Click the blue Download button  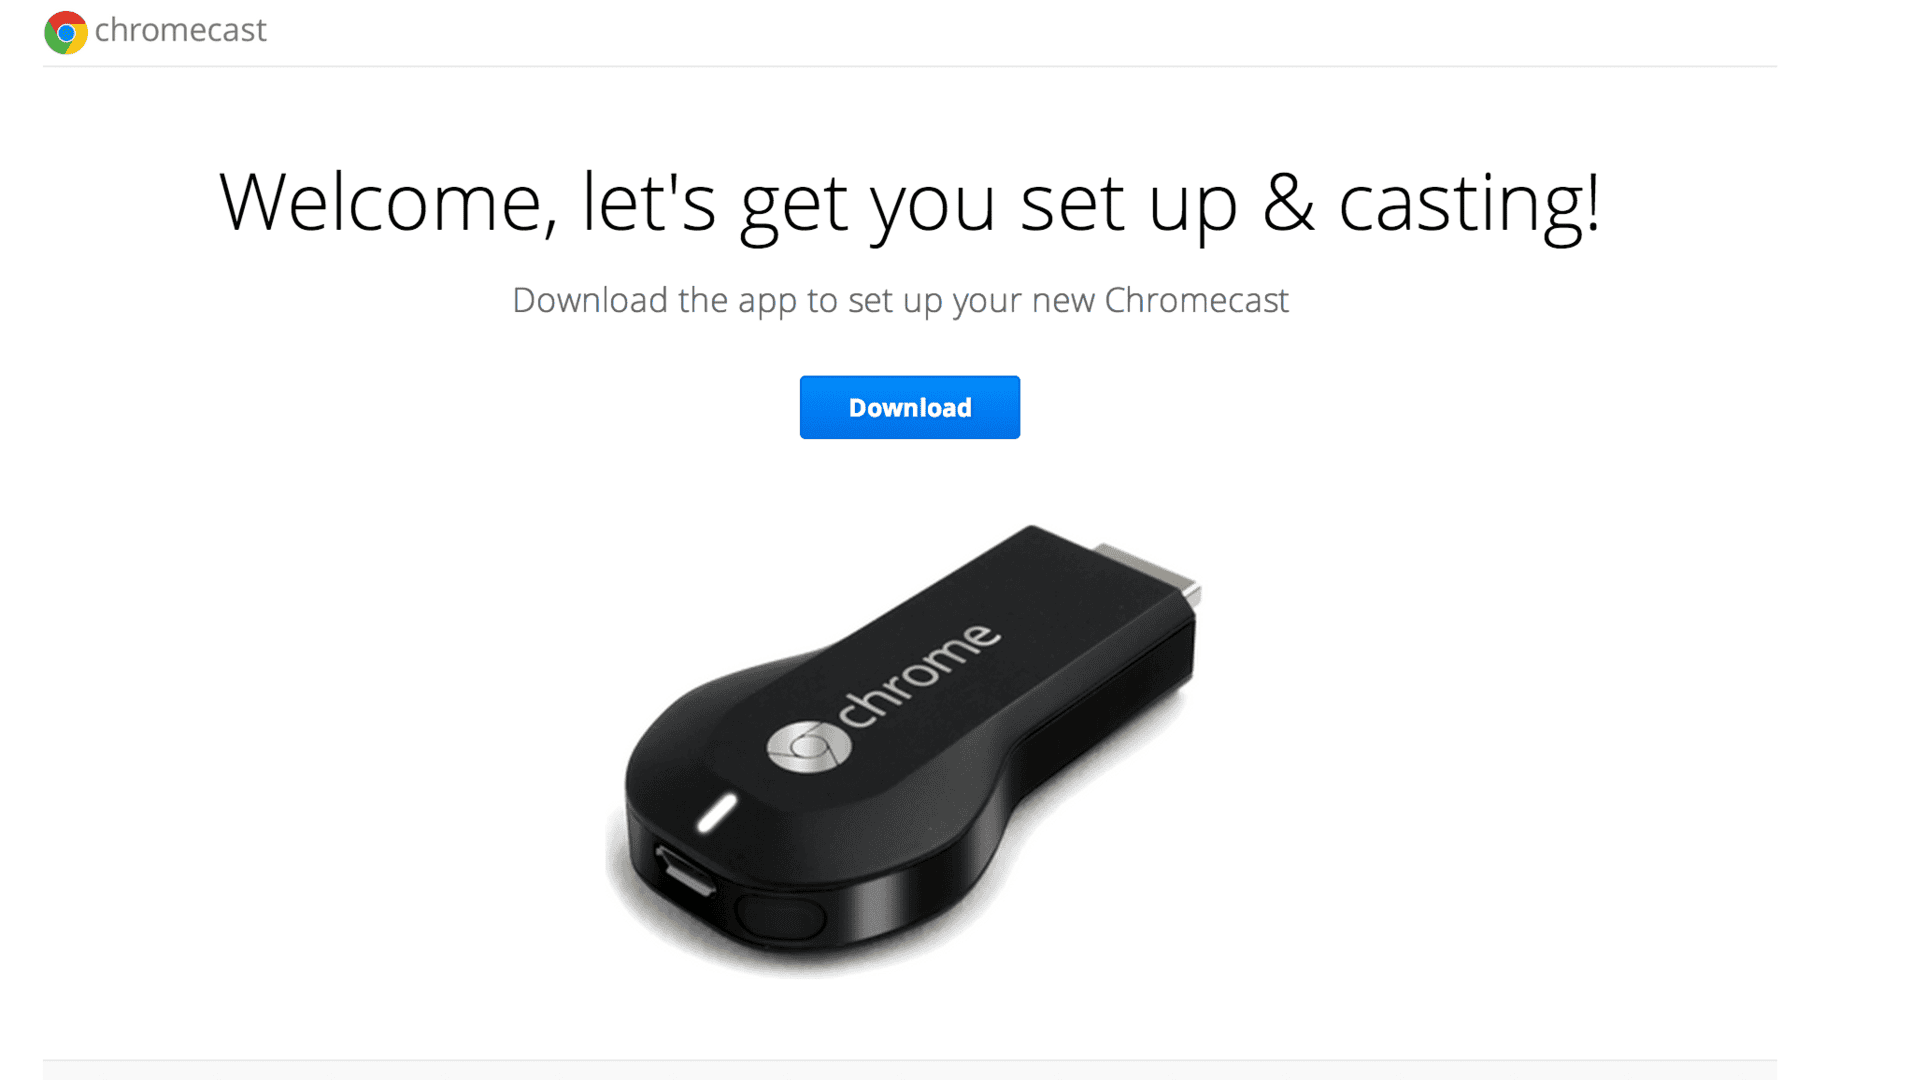coord(909,407)
